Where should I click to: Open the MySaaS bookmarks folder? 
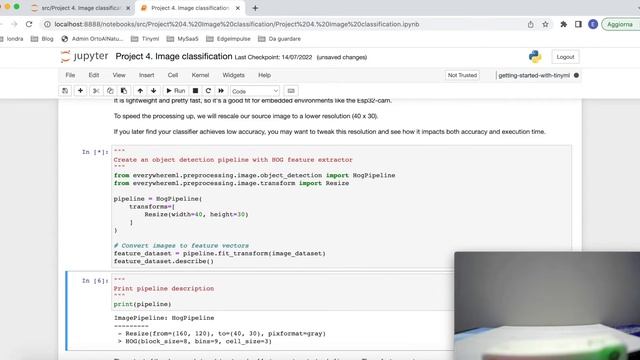tap(183, 39)
